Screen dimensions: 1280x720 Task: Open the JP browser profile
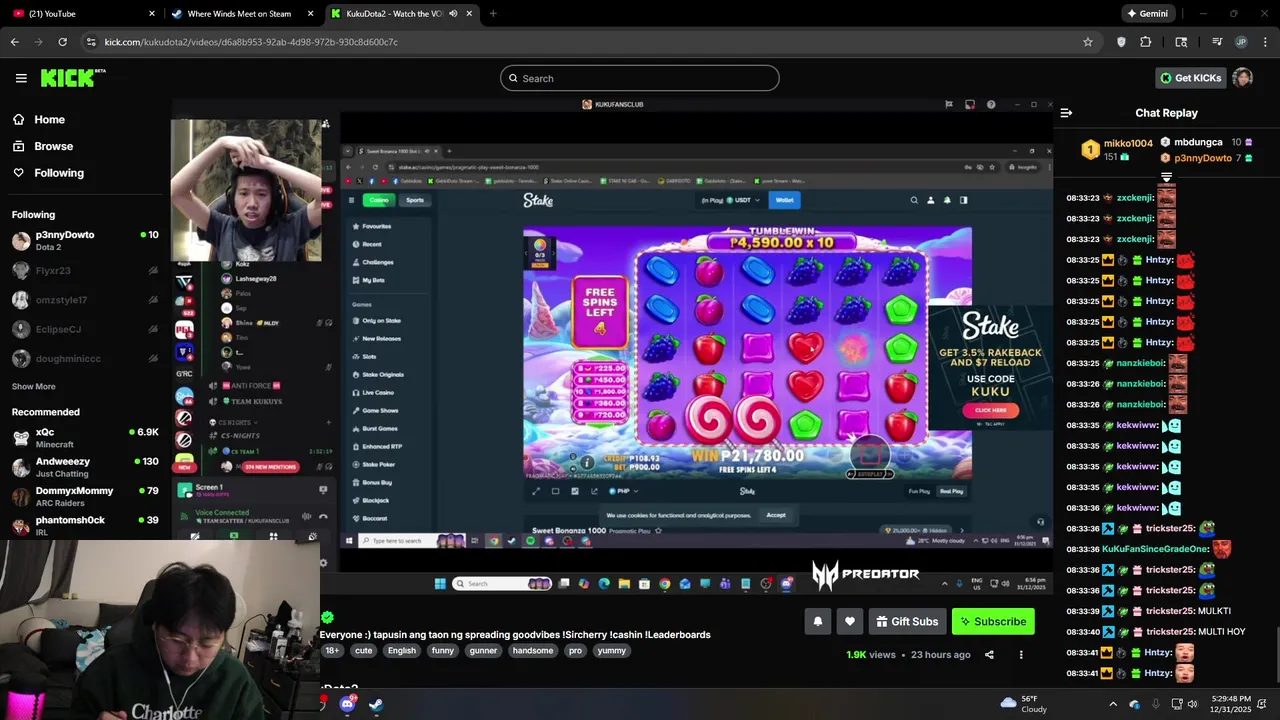[1241, 42]
